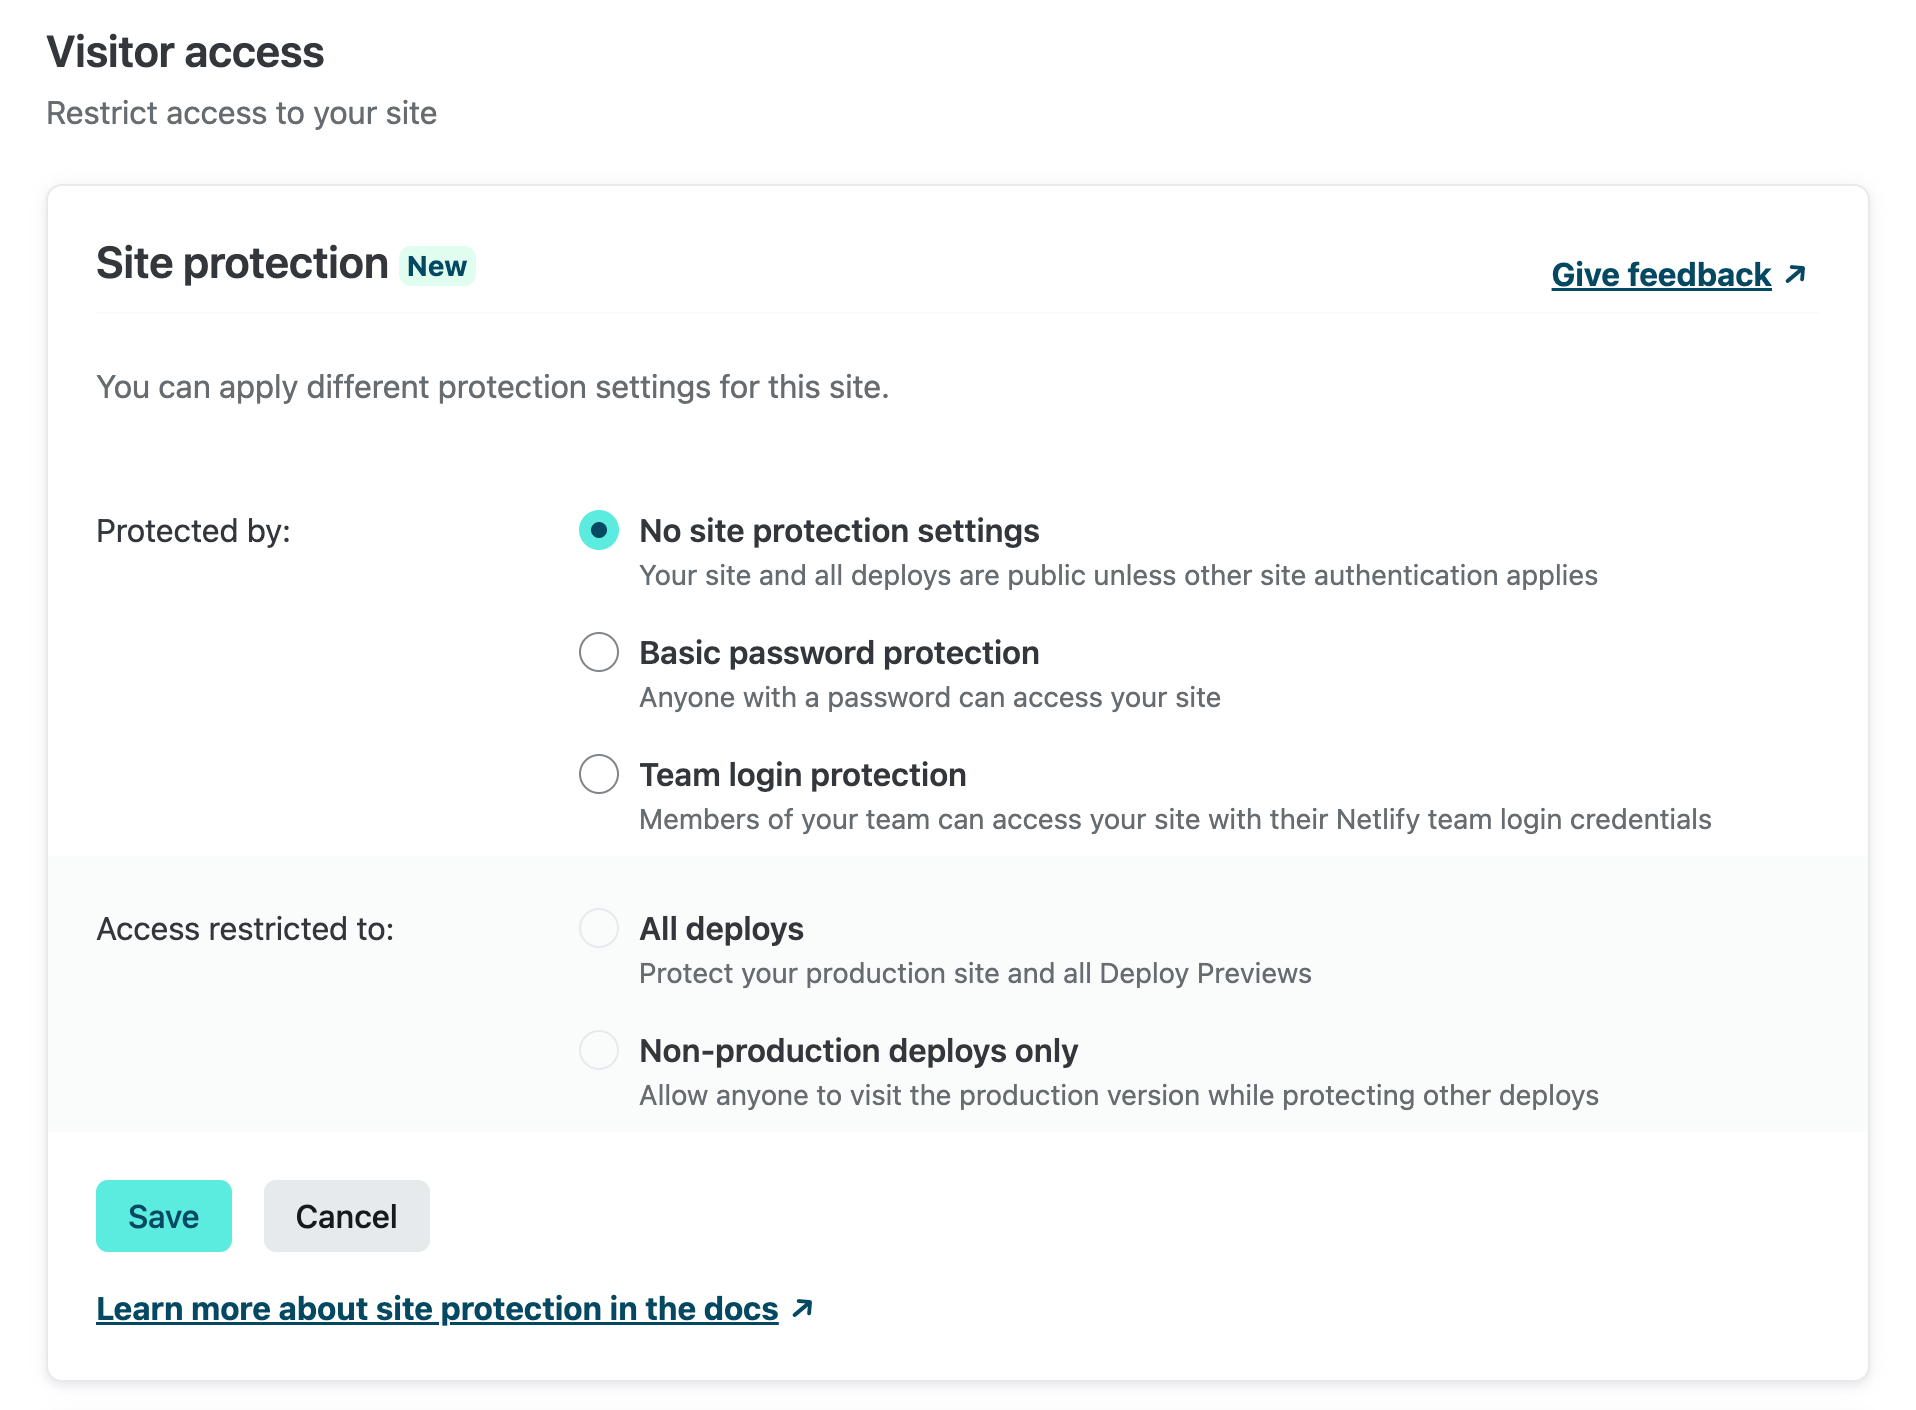Click the Team login protection label text
This screenshot has height=1410, width=1916.
click(802, 774)
